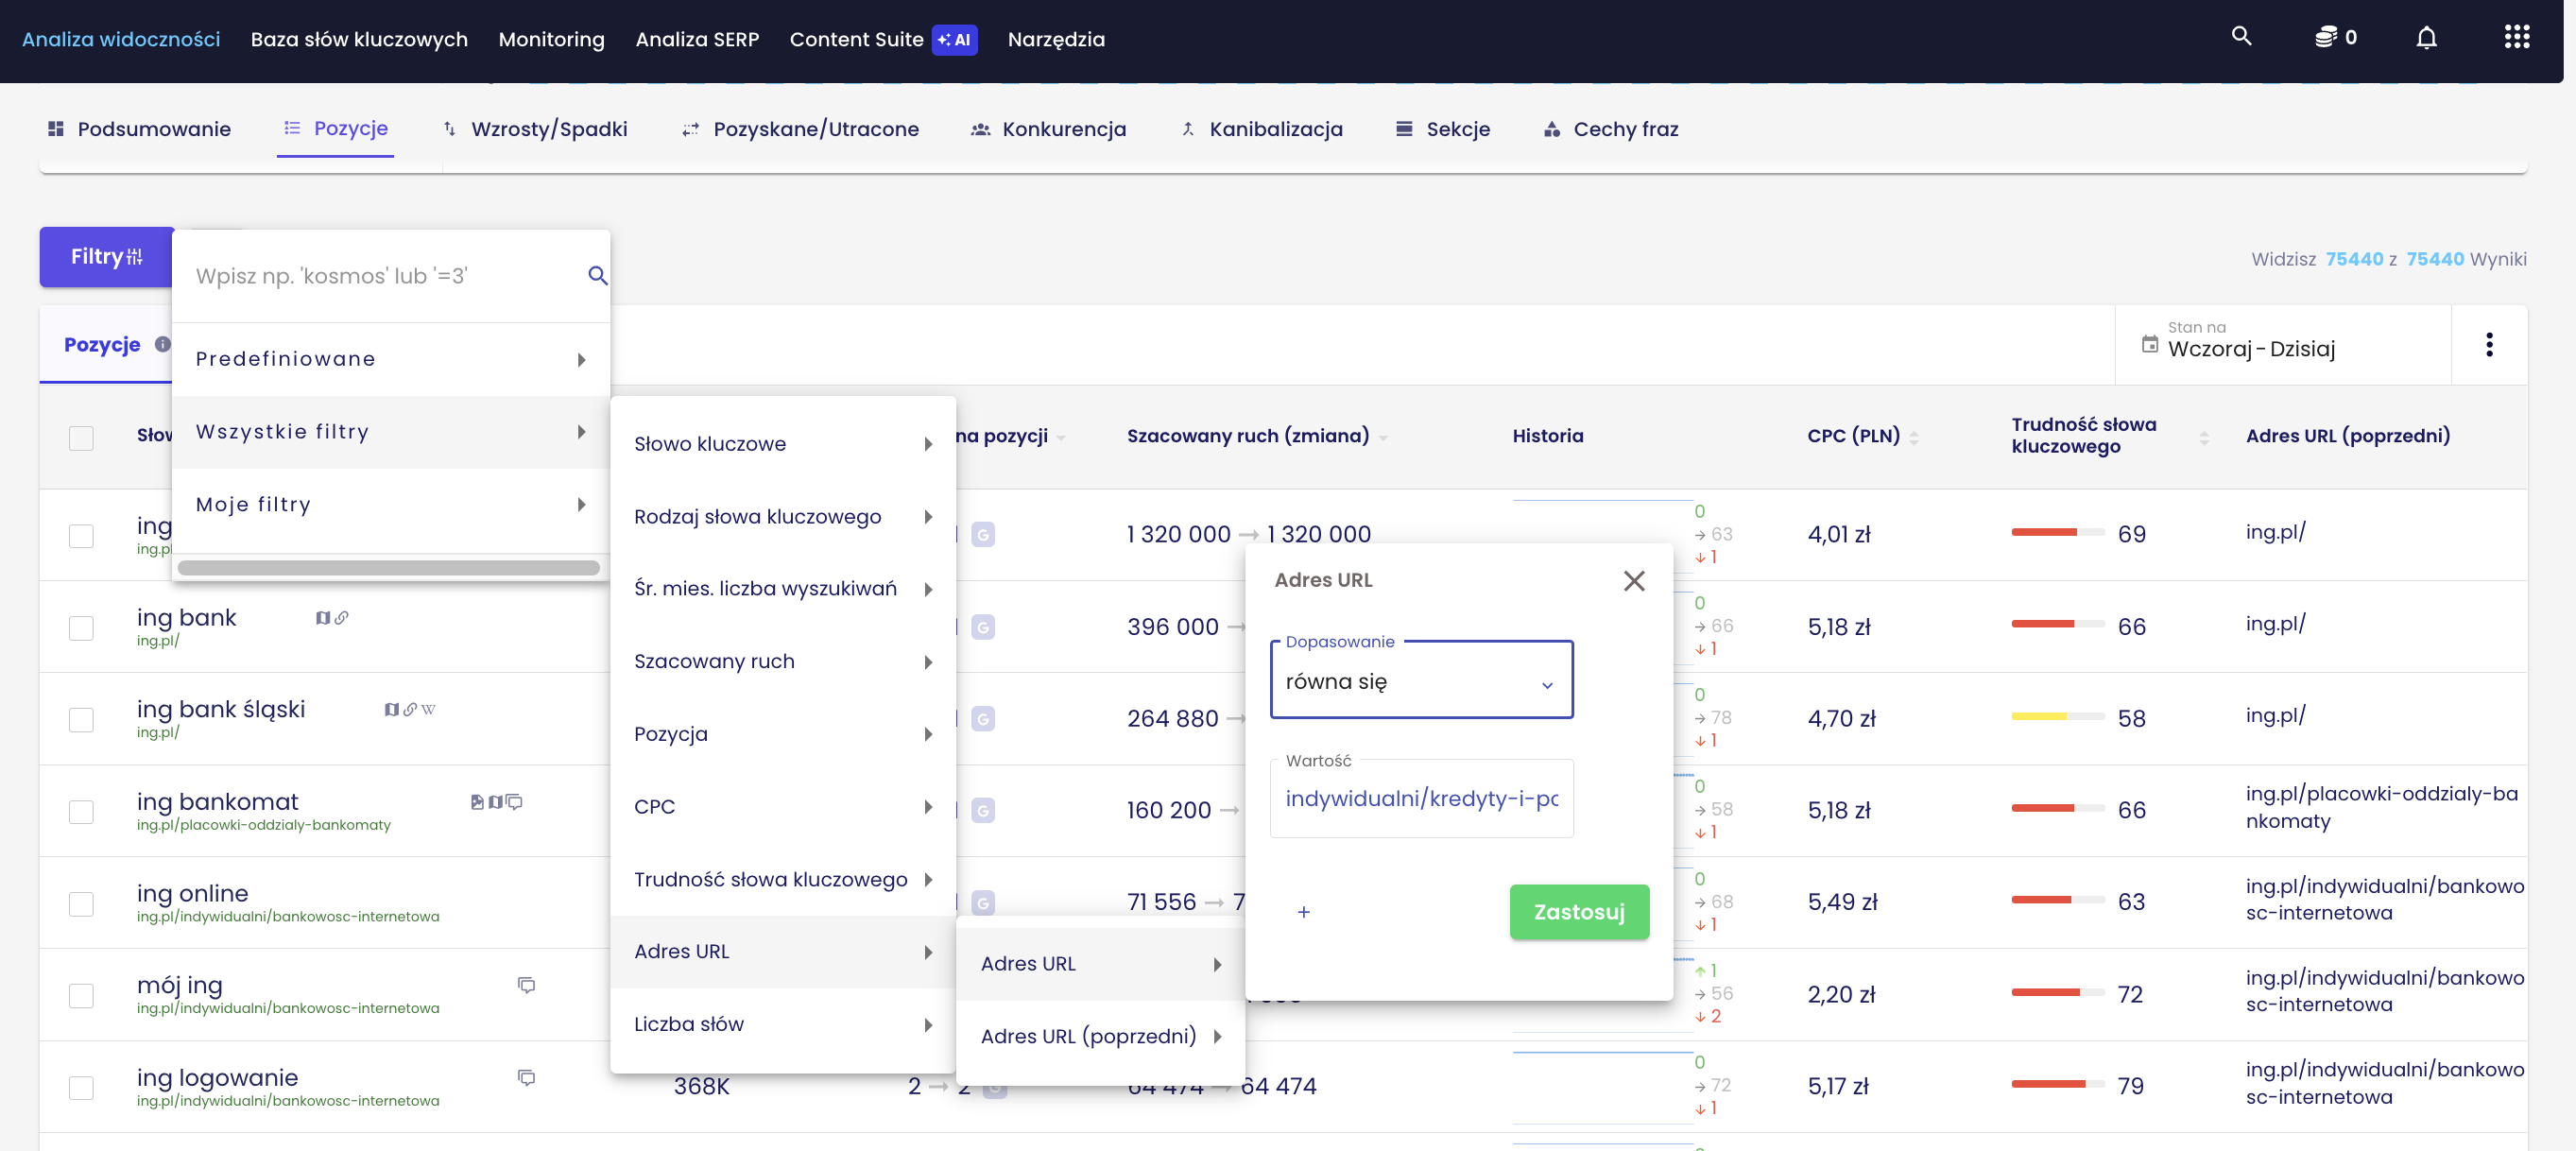Open the Dopasowanie dropdown
This screenshot has height=1151, width=2576.
click(1421, 681)
